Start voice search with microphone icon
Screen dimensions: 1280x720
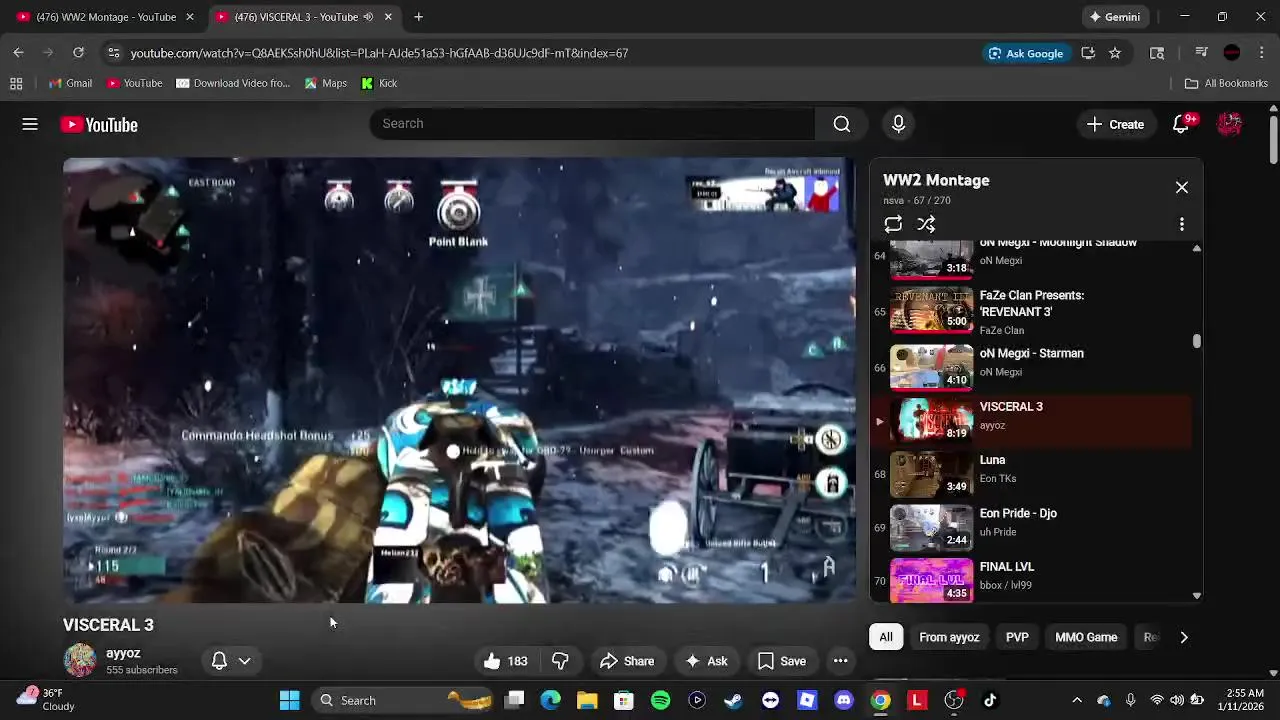click(x=898, y=124)
